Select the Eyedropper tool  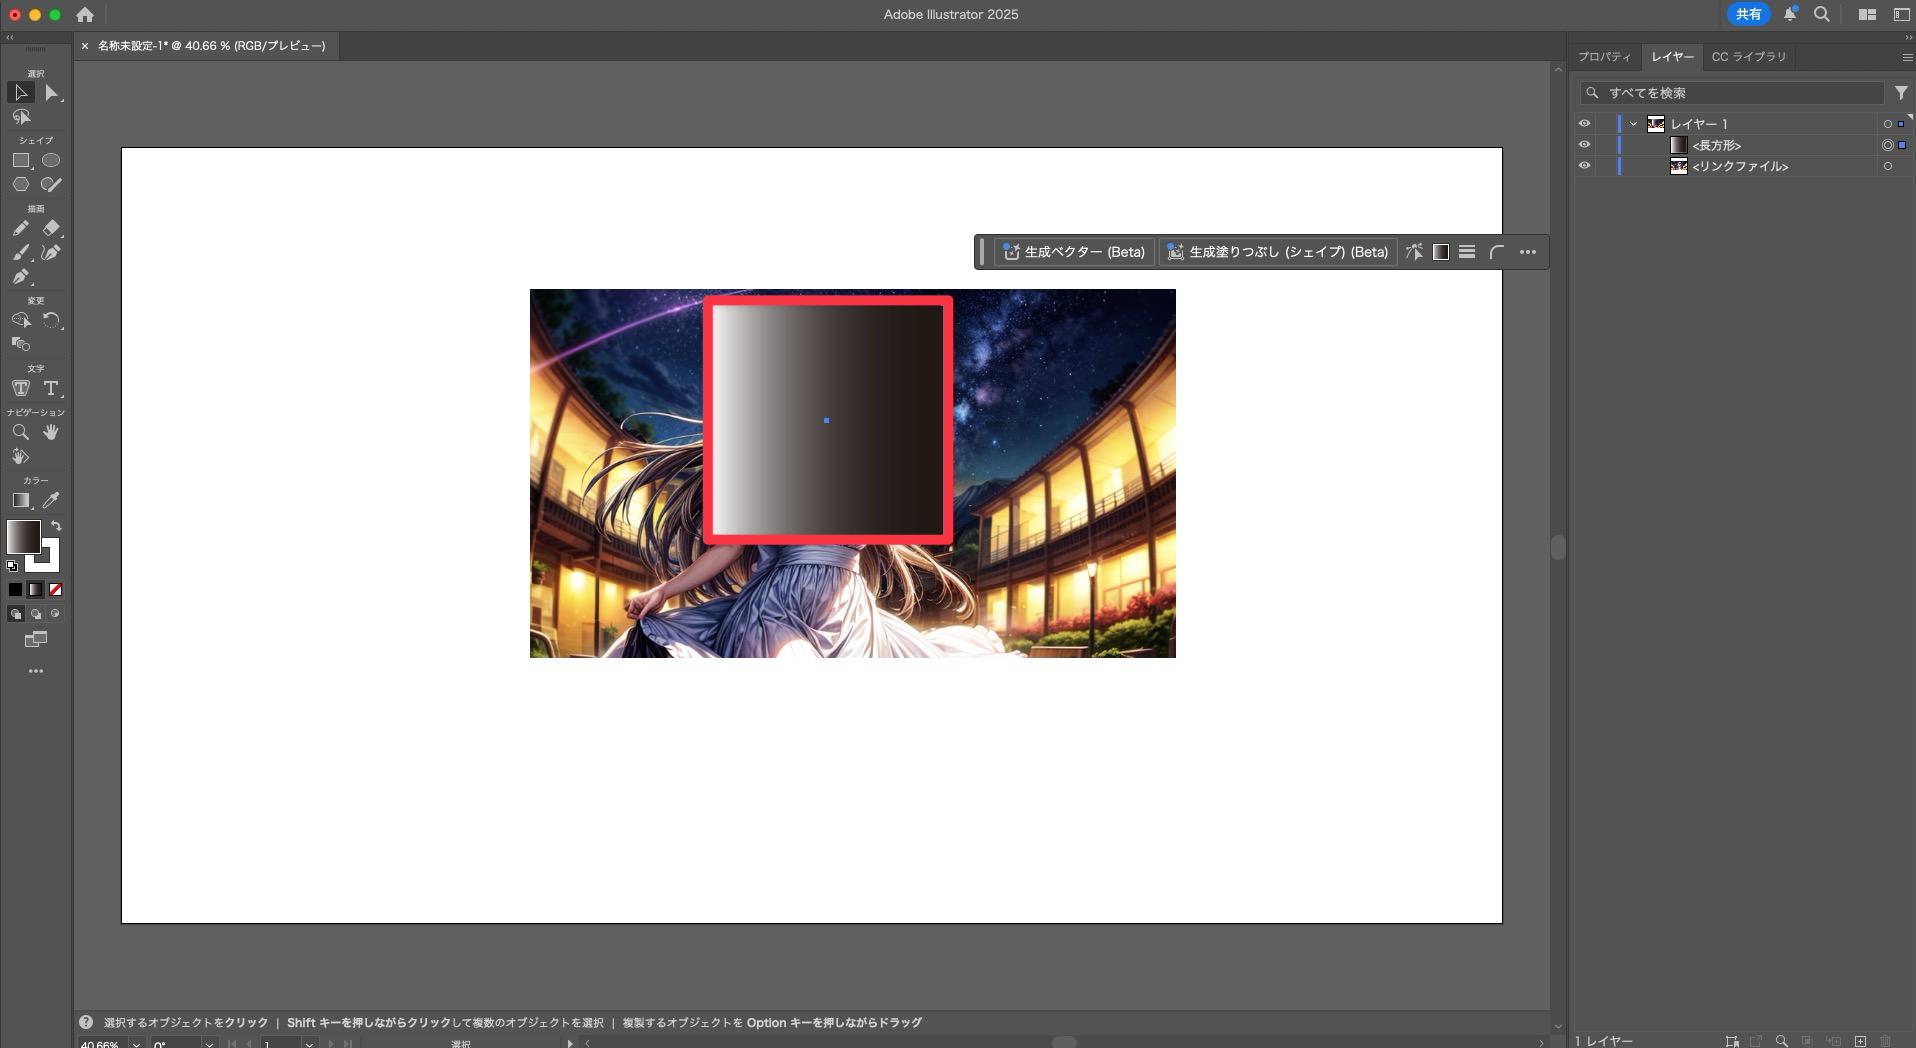tap(51, 500)
